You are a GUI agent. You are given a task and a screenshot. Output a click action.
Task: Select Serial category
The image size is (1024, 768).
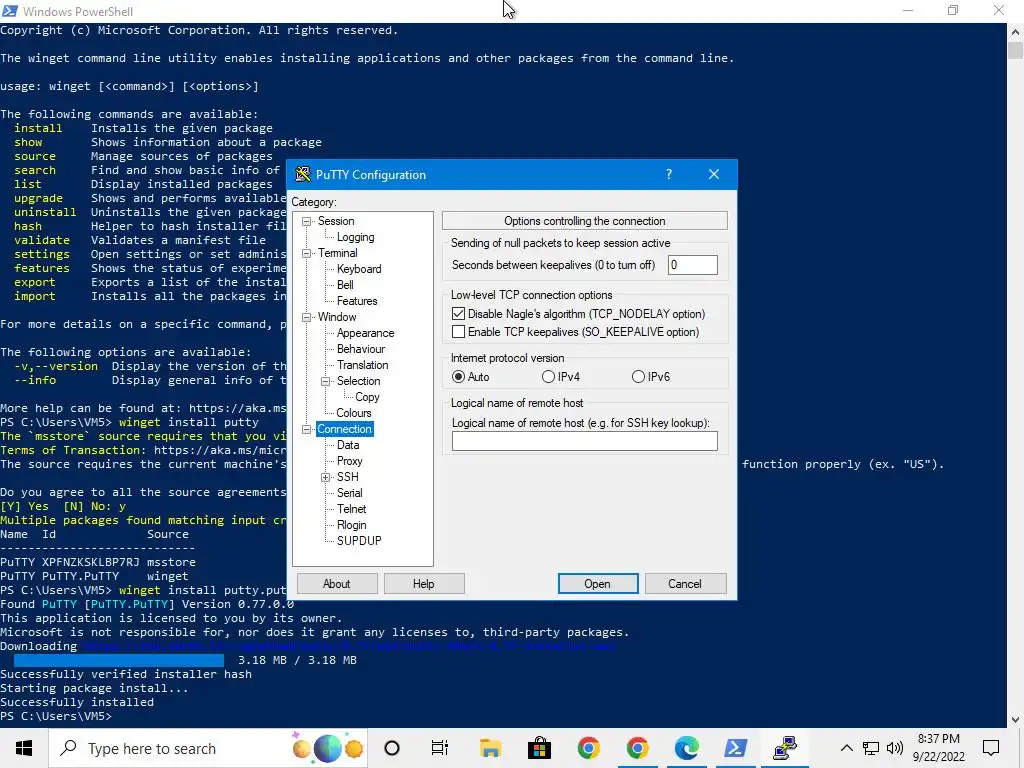tap(349, 493)
